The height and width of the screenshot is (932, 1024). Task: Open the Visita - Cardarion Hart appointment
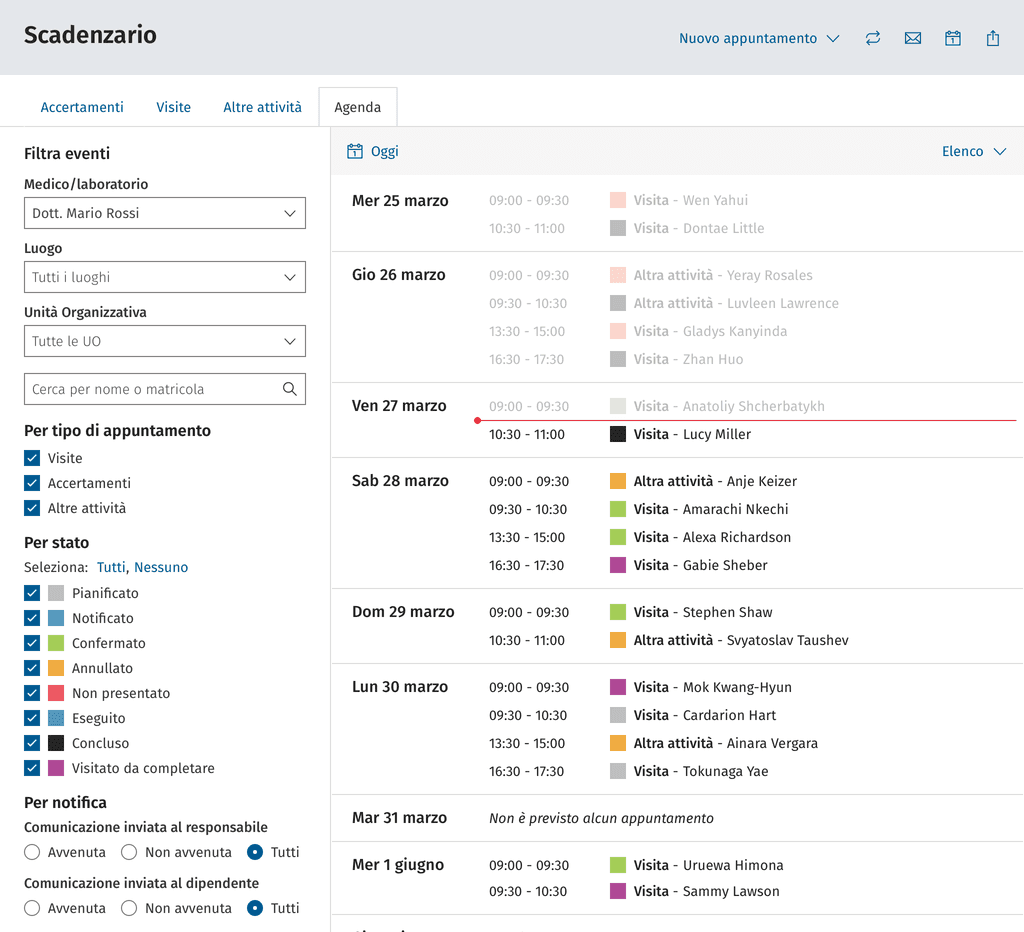click(x=705, y=715)
